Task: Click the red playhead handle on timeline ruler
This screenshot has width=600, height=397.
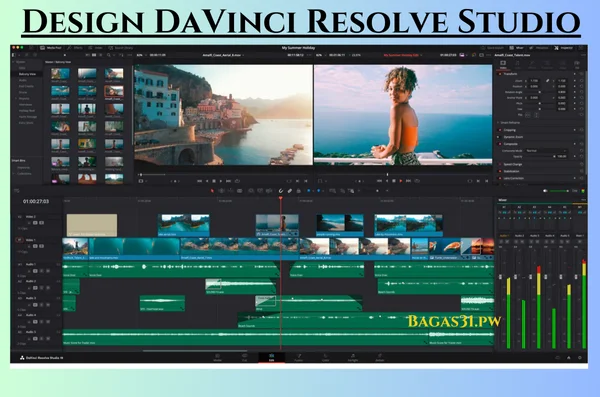Action: (280, 198)
